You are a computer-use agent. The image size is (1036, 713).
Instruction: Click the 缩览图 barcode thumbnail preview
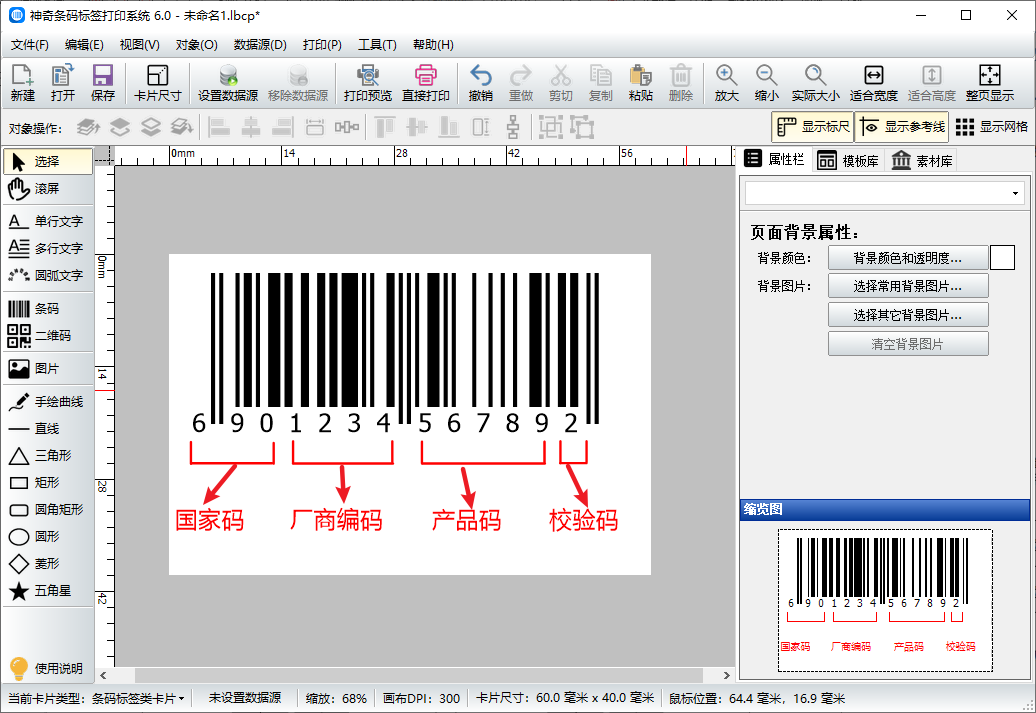coord(885,600)
